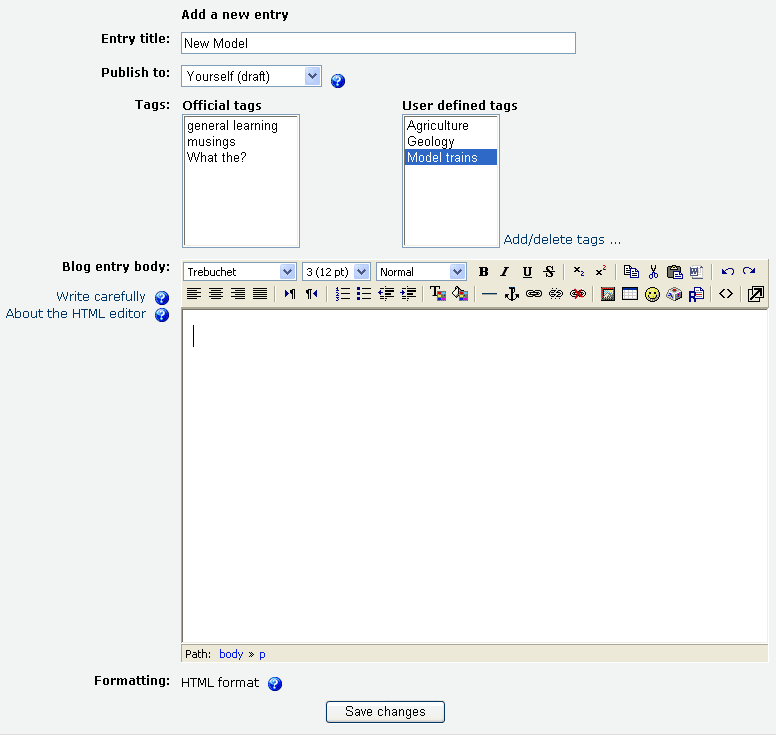Open the Add/delete tags link
Image resolution: width=776 pixels, height=736 pixels.
tap(562, 240)
